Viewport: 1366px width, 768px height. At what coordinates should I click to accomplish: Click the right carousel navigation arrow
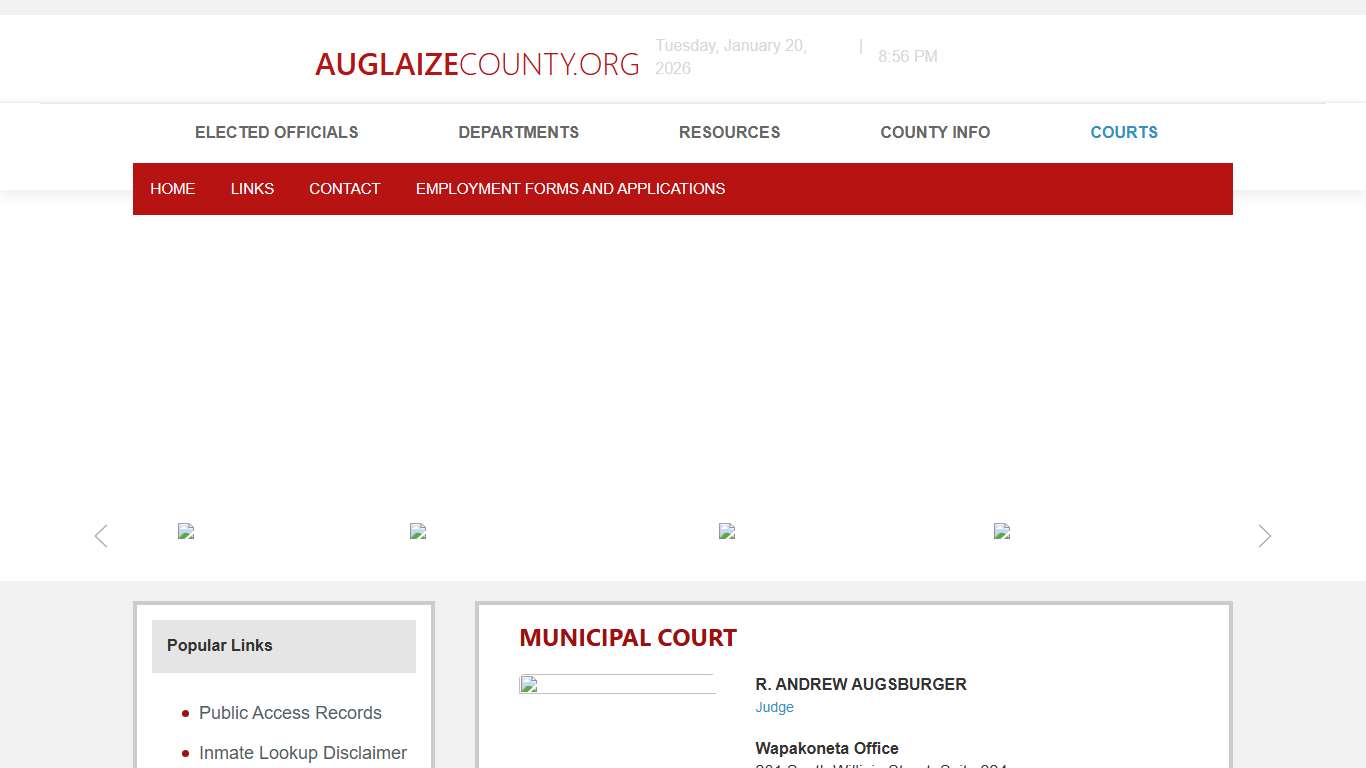pos(1264,536)
